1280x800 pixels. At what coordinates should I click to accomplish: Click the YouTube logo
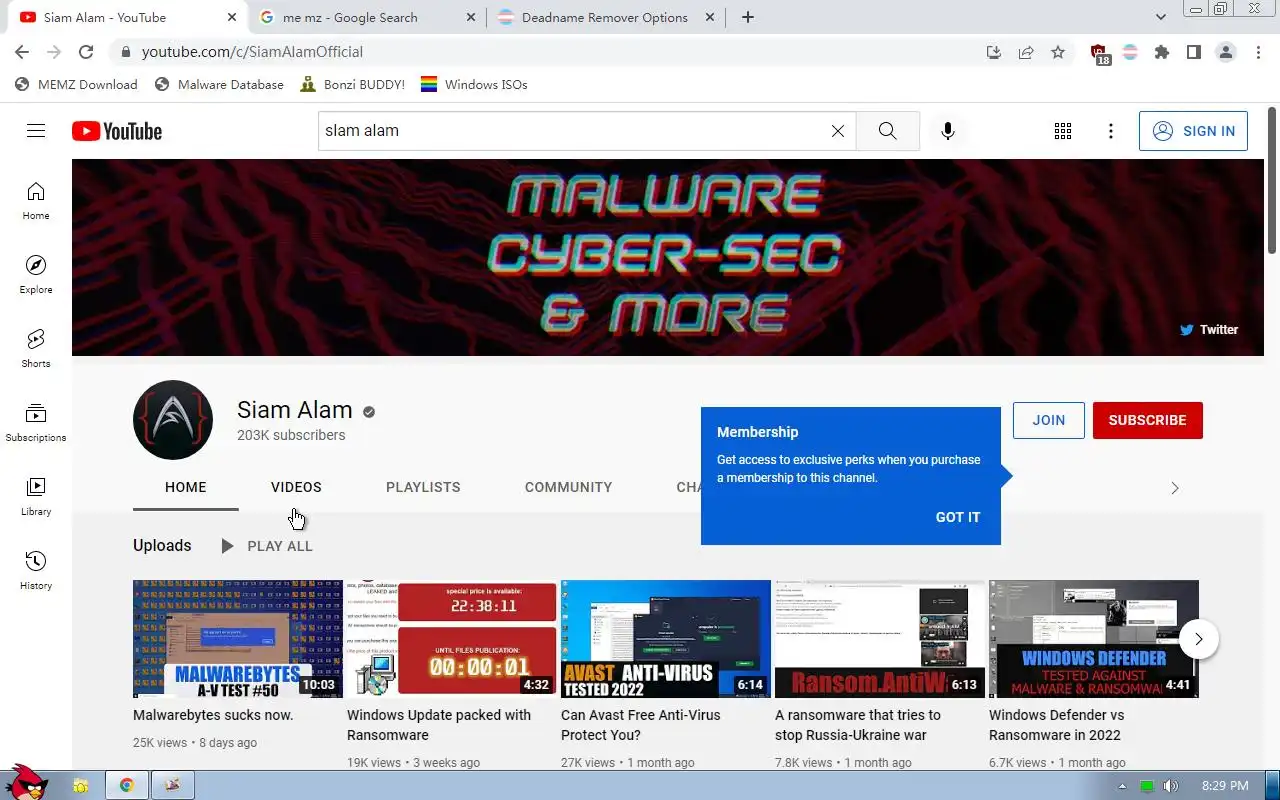coord(117,131)
